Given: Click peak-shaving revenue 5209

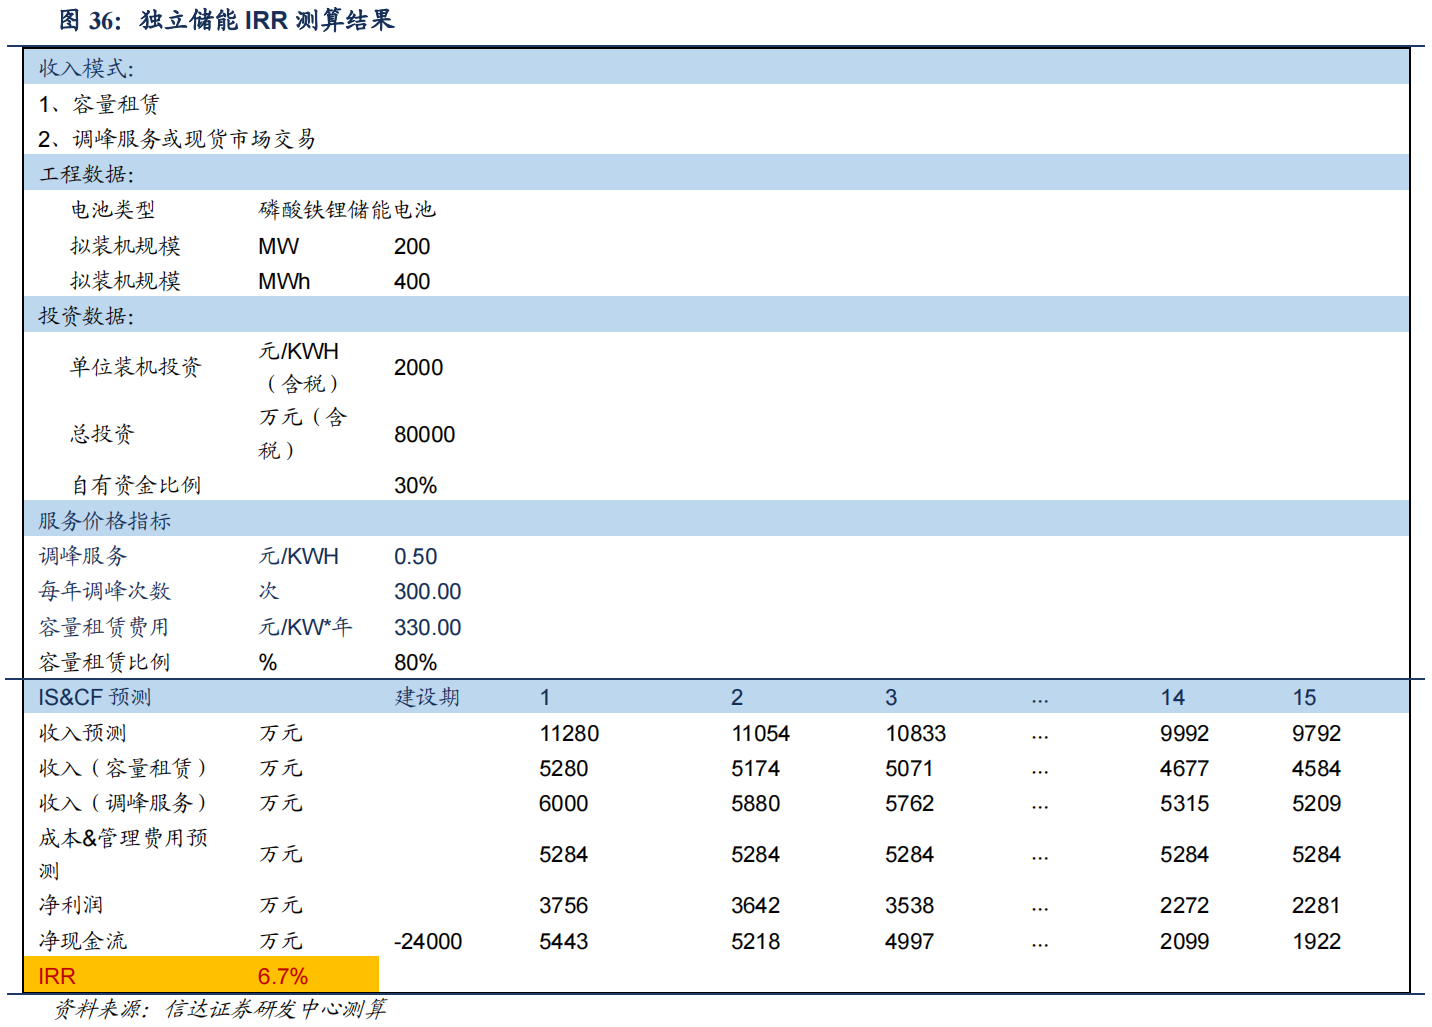Looking at the screenshot, I should (1316, 803).
